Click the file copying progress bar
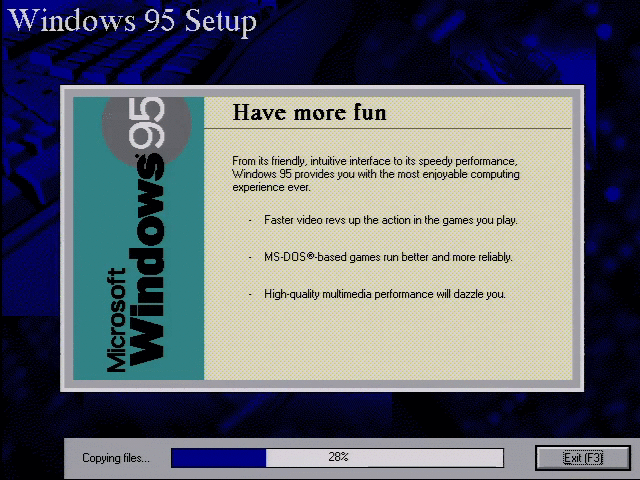This screenshot has width=640, height=480. [338, 458]
